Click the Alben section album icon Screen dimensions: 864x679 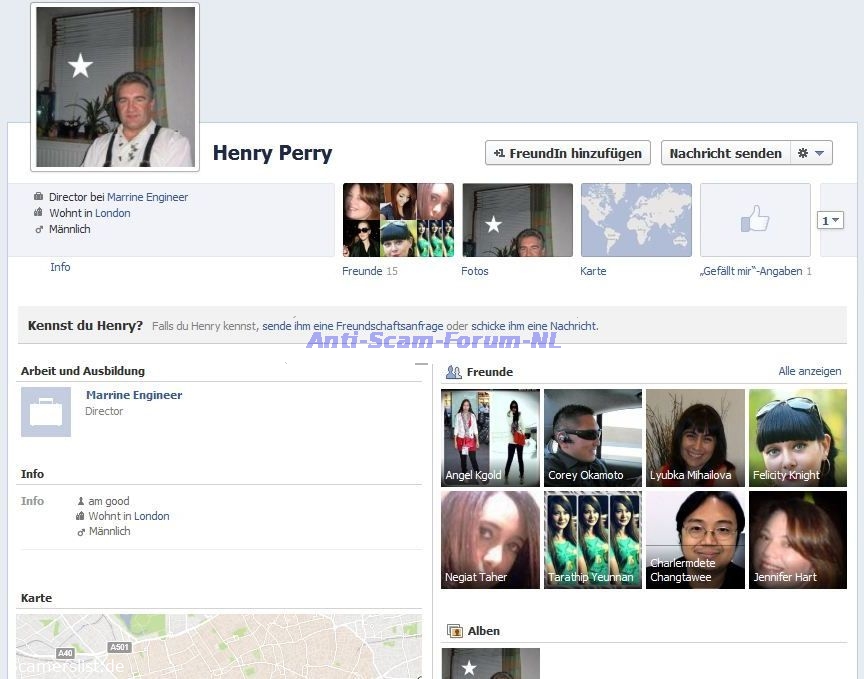[x=455, y=631]
